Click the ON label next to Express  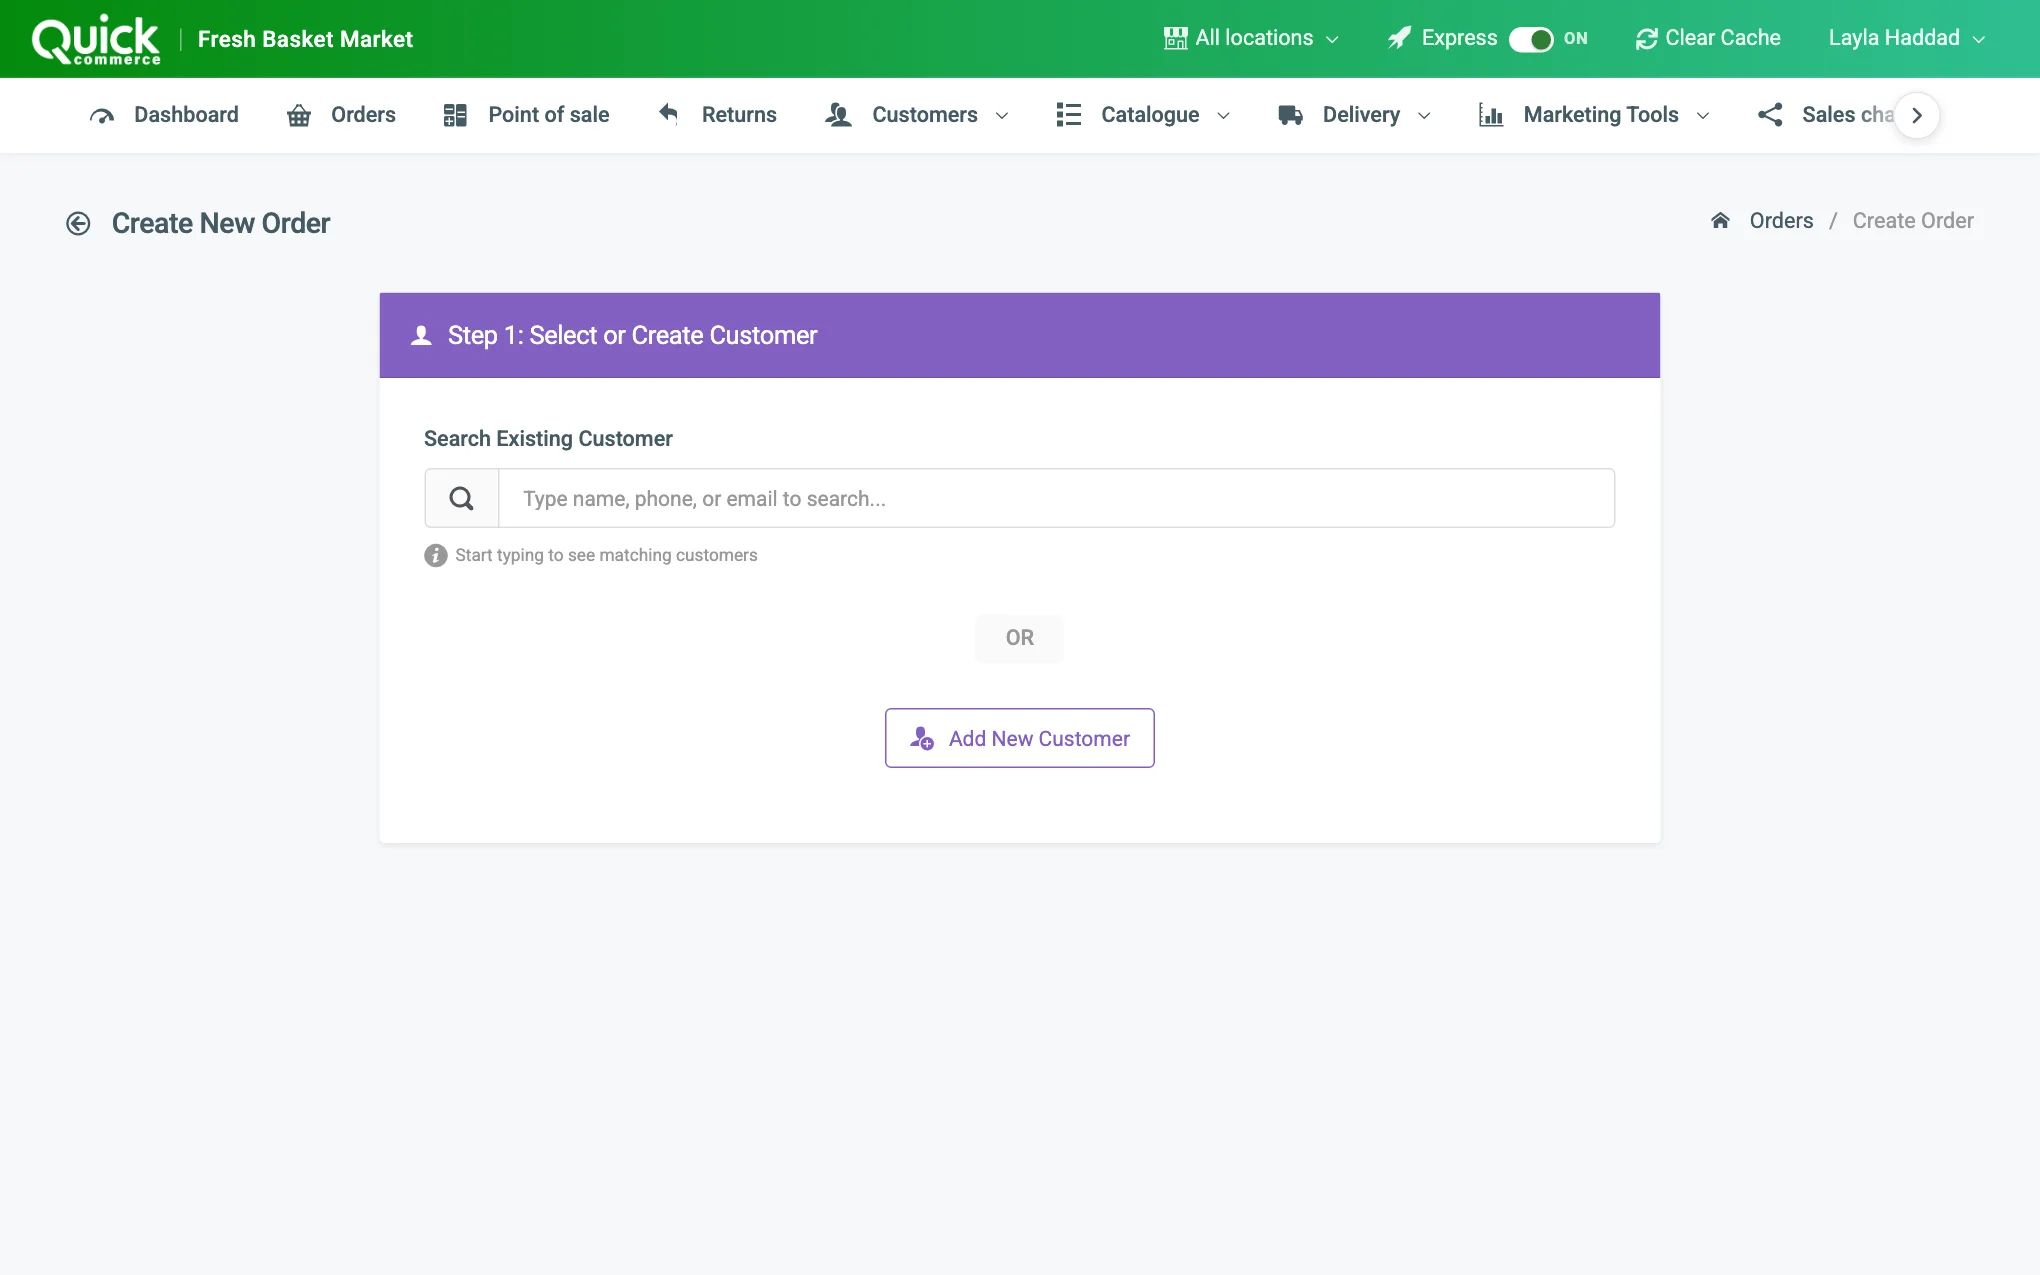(x=1576, y=38)
